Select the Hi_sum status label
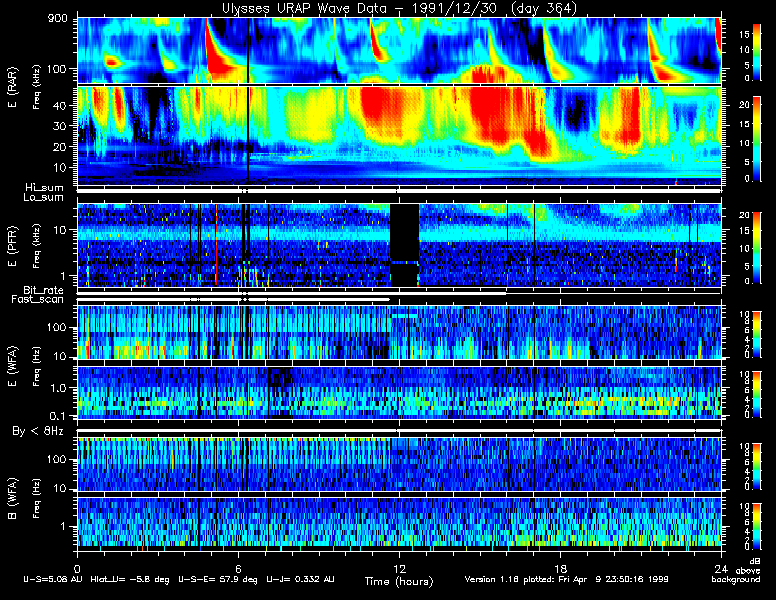 (x=43, y=188)
